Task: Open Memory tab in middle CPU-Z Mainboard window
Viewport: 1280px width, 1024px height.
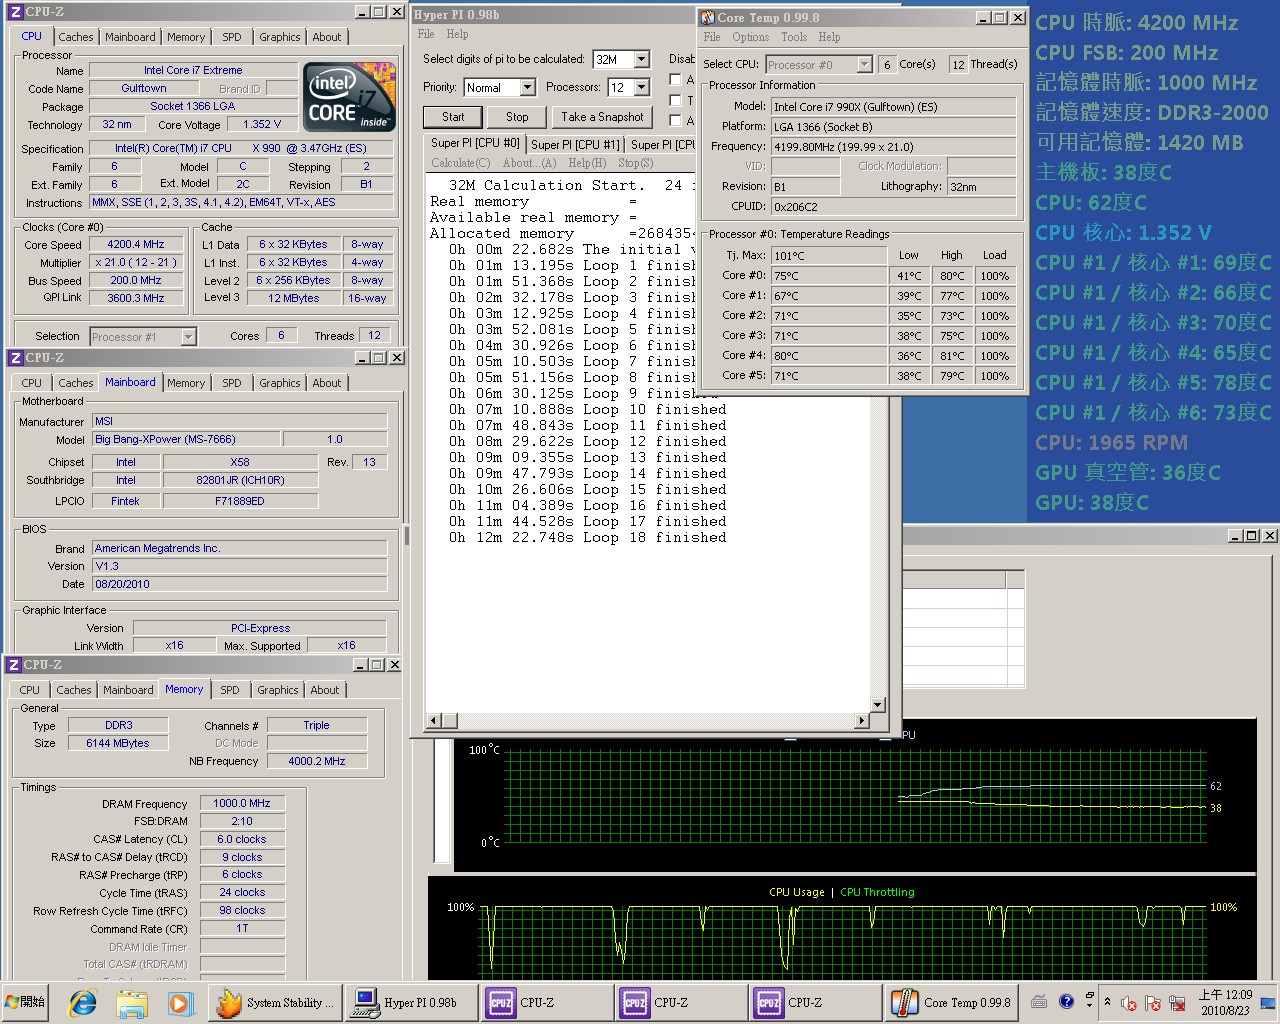Action: tap(186, 383)
